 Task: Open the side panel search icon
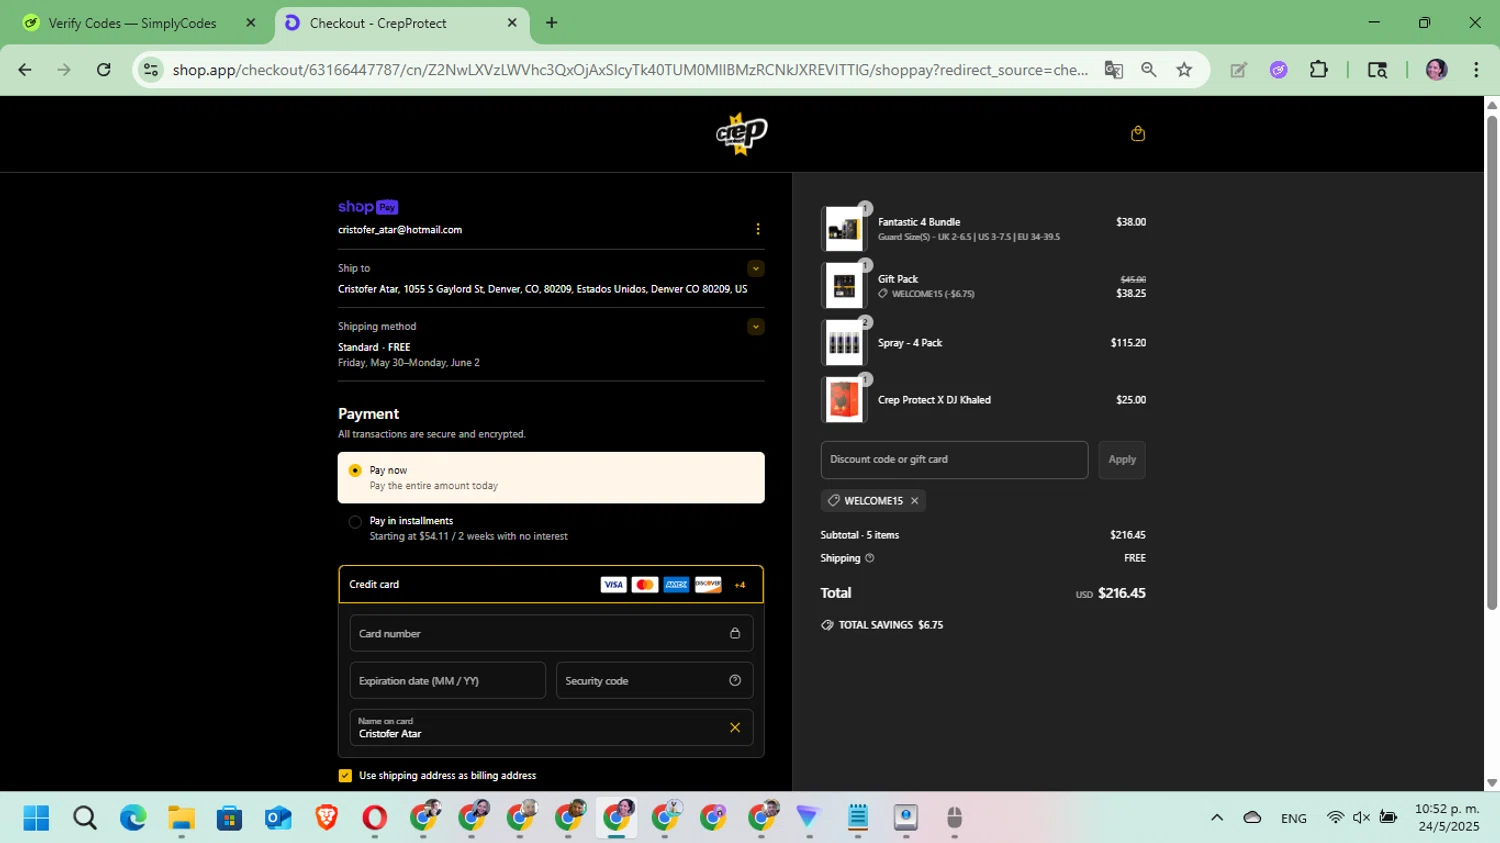click(1377, 69)
